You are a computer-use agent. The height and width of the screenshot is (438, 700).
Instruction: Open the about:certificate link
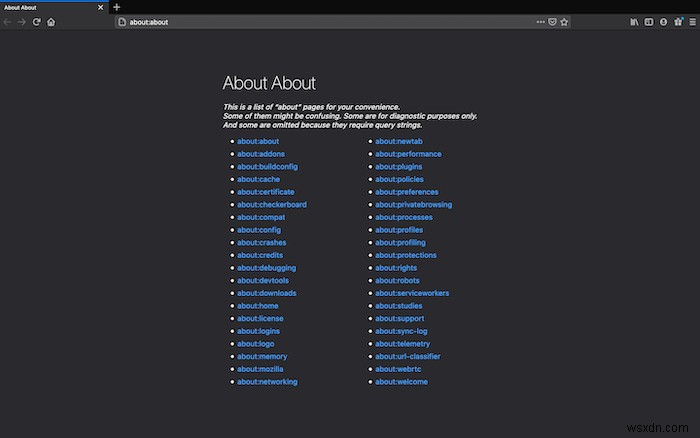point(266,192)
